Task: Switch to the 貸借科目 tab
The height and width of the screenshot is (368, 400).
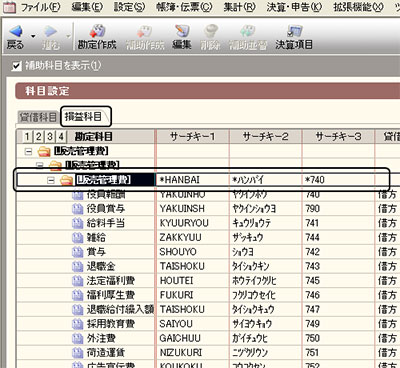Action: [x=38, y=117]
